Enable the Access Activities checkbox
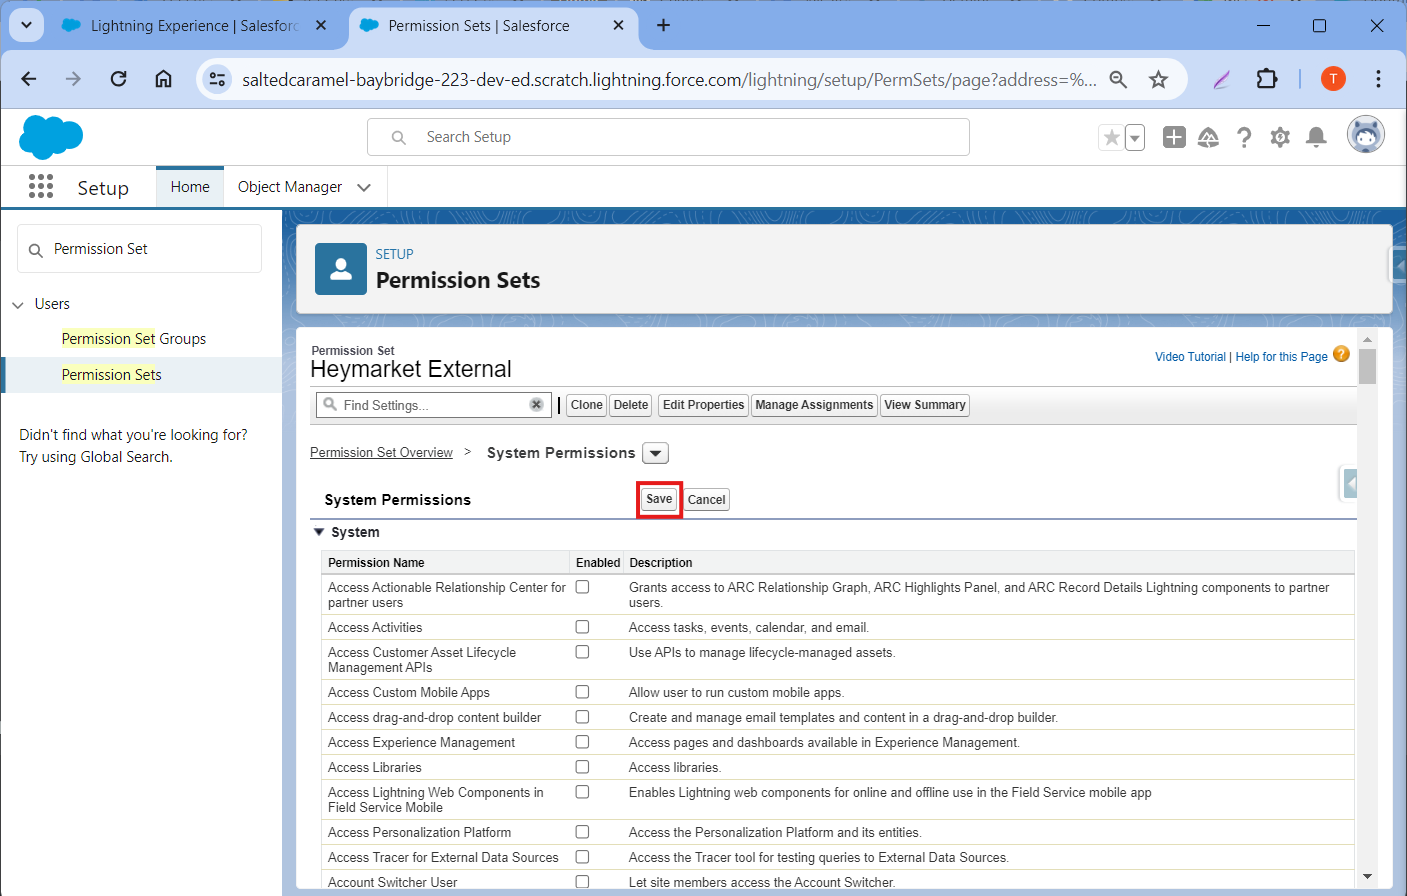This screenshot has width=1407, height=896. 582,627
